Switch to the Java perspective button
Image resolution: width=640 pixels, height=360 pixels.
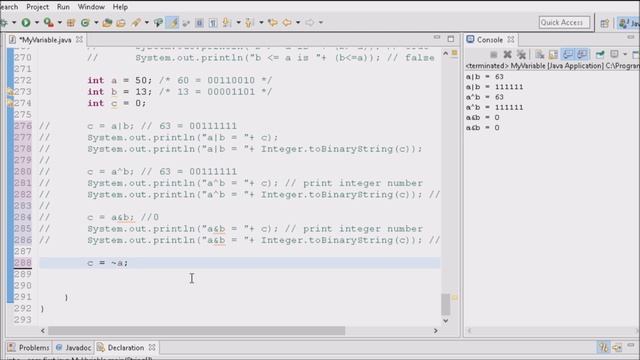tap(629, 23)
